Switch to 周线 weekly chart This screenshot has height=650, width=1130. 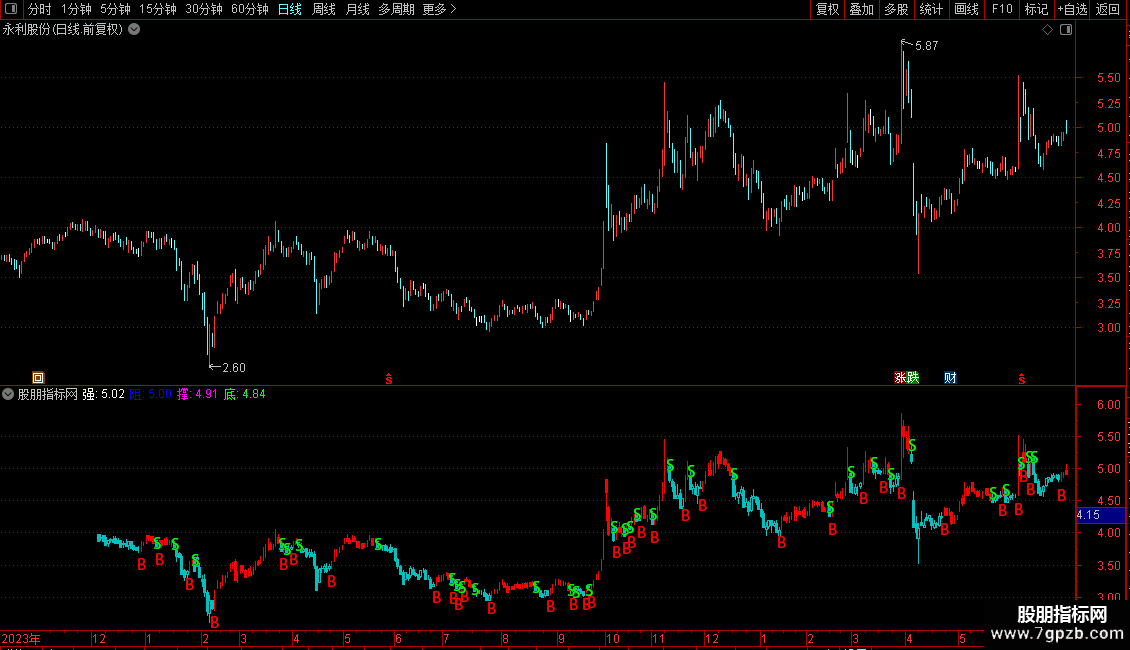pyautogui.click(x=324, y=9)
